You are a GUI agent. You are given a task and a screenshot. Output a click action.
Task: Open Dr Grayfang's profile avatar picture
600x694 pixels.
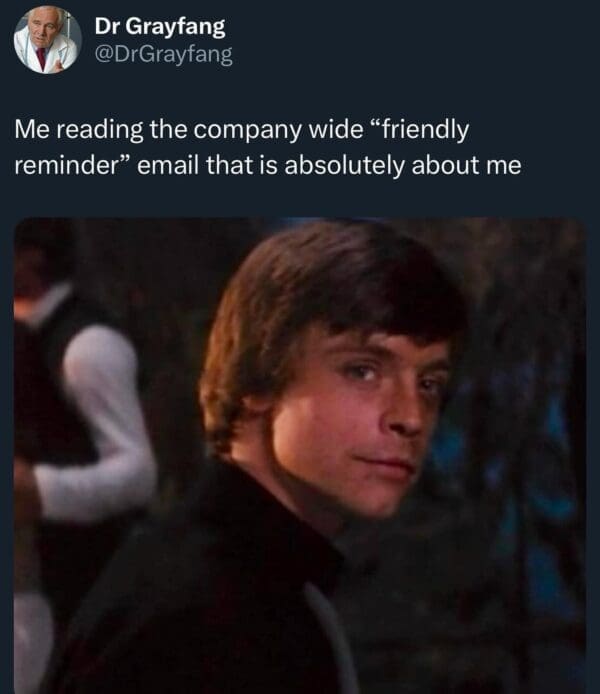(x=47, y=39)
